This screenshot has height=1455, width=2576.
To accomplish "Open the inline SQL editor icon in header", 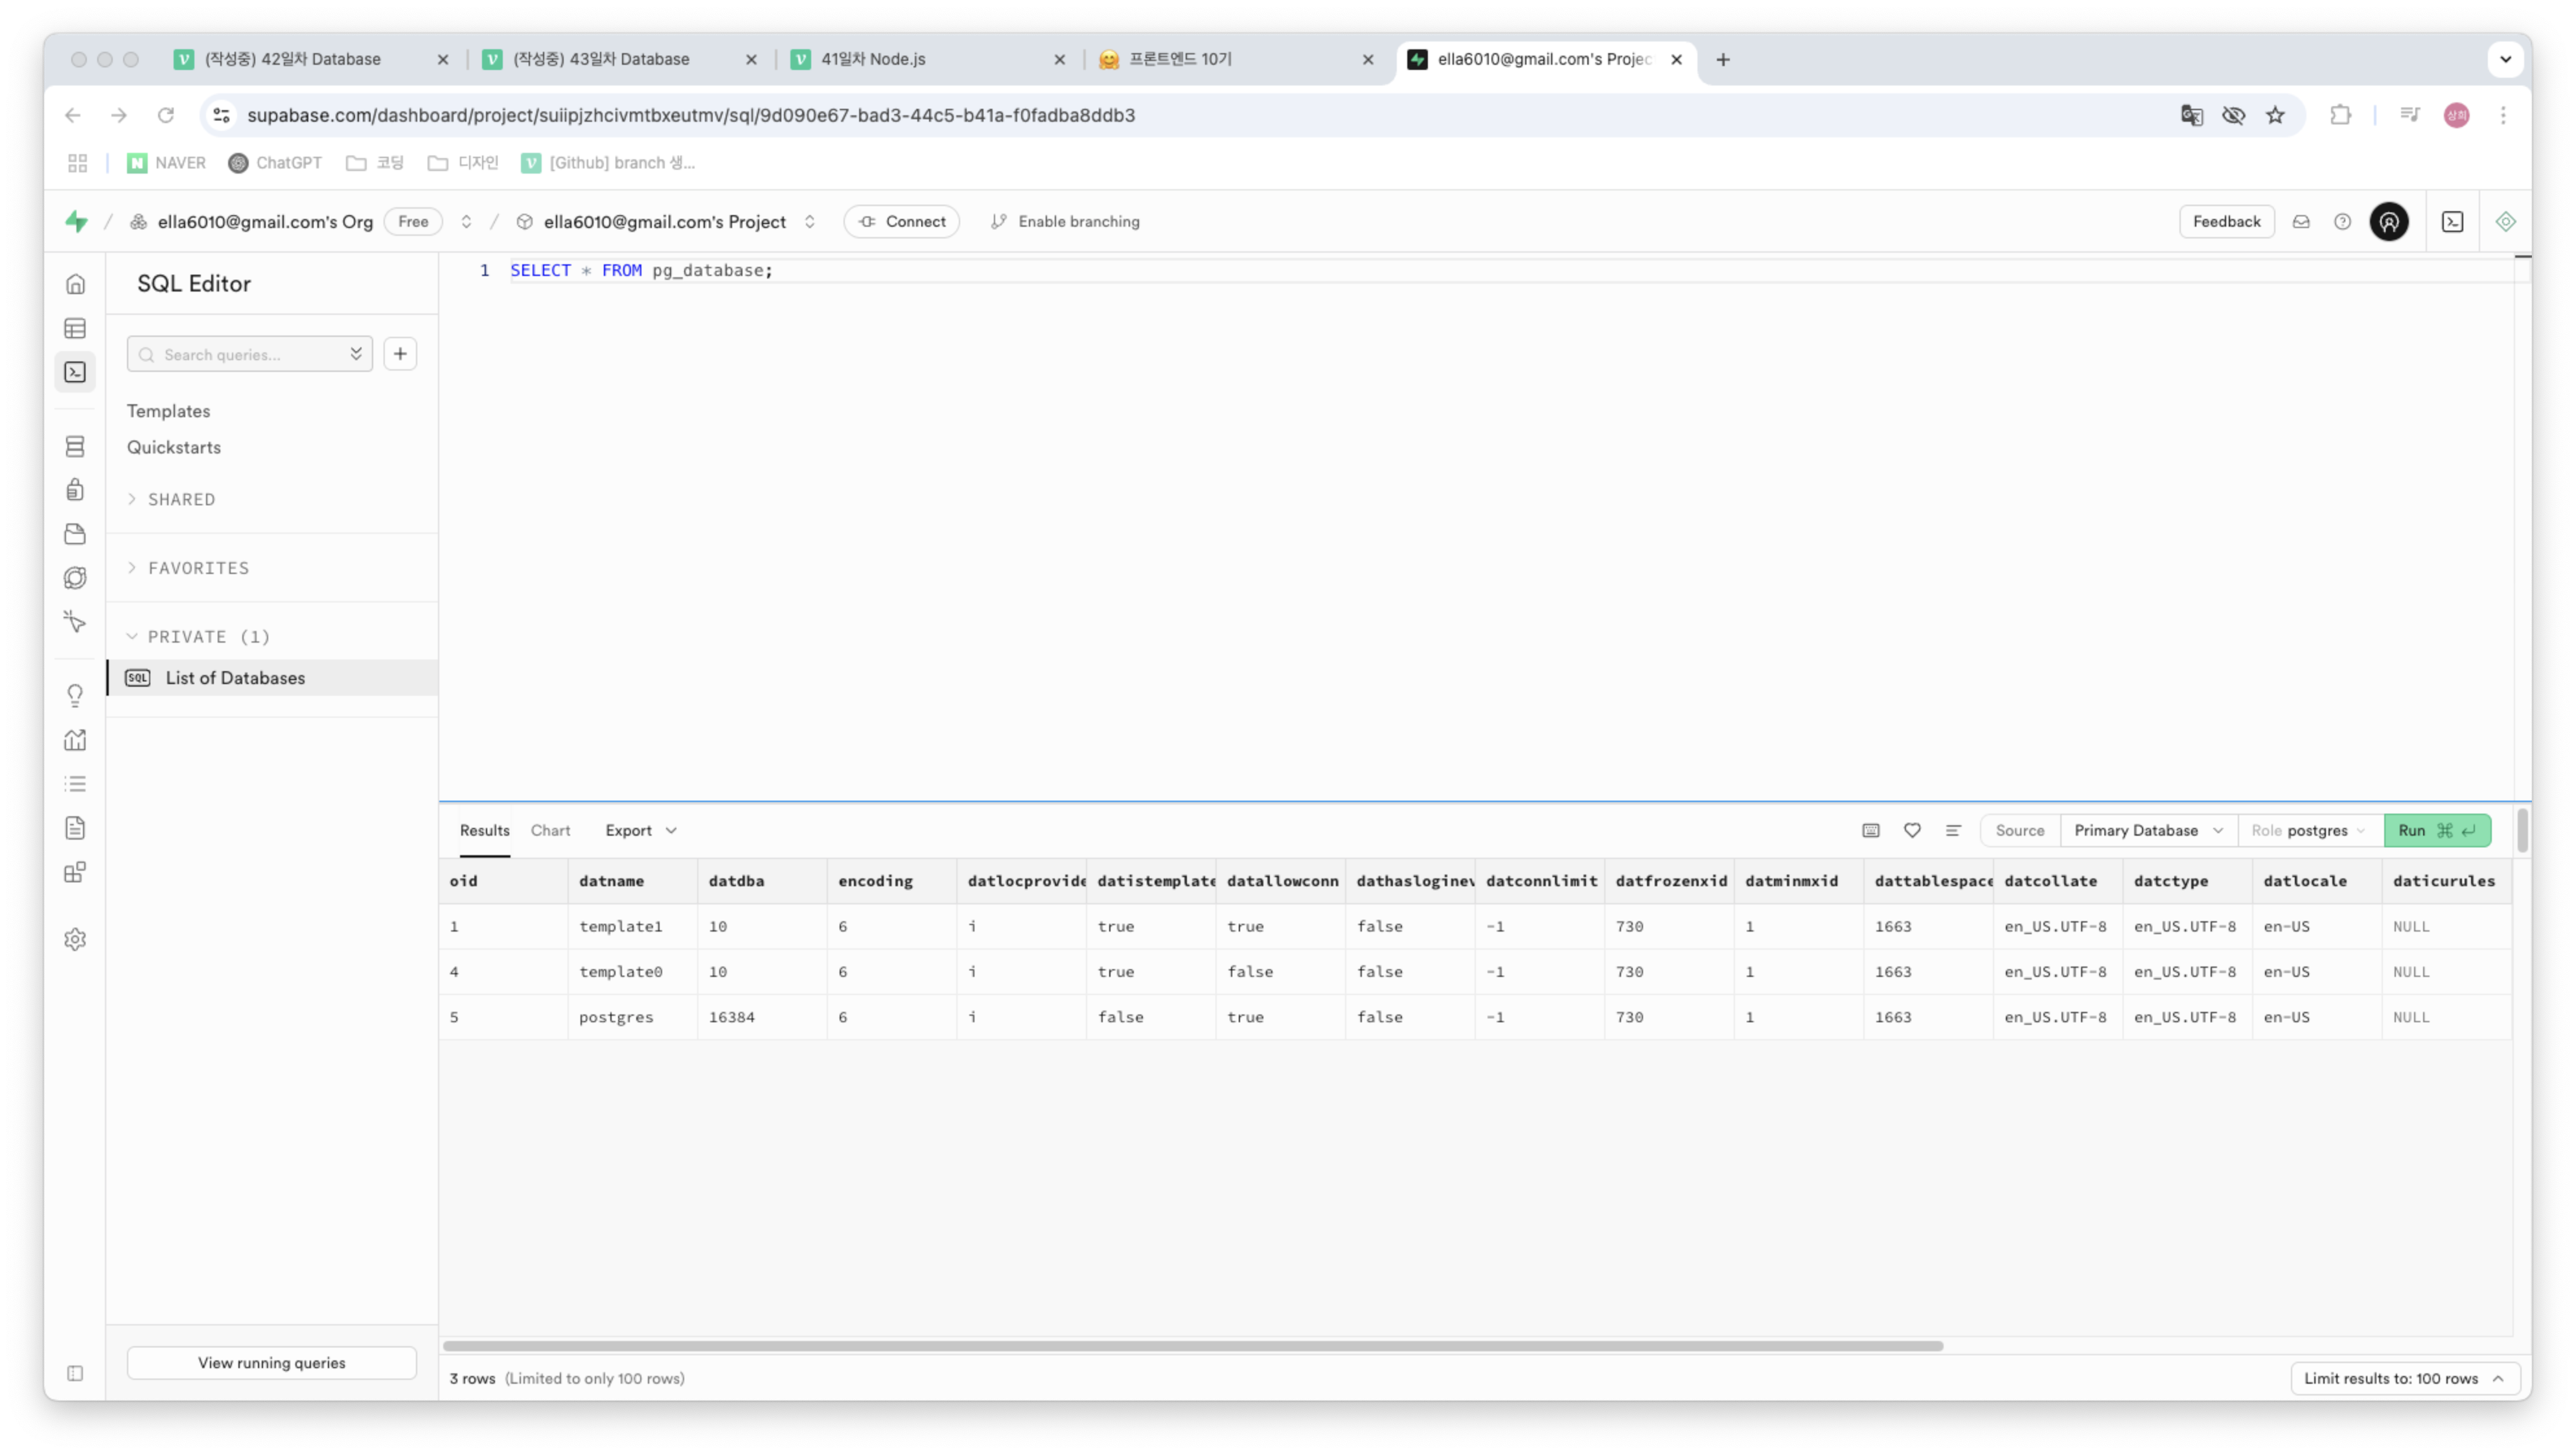I will point(2453,221).
